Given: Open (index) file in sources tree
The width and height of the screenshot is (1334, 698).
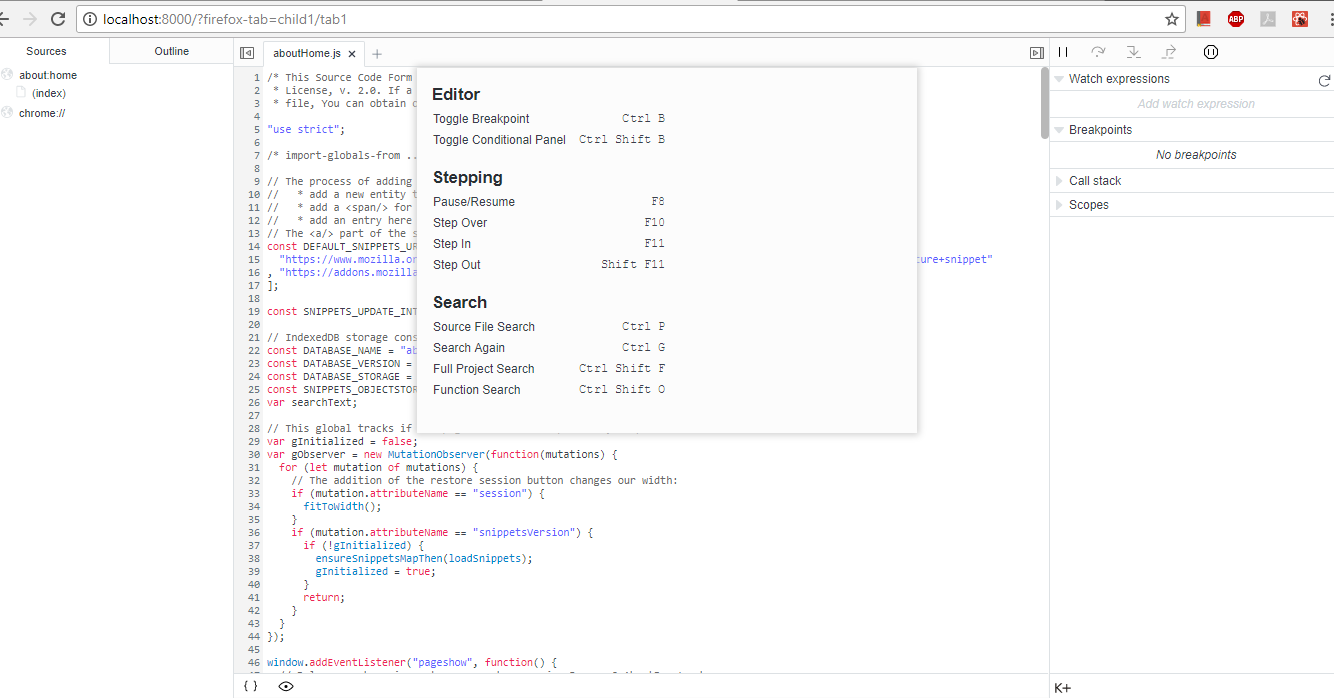Looking at the screenshot, I should coord(49,93).
